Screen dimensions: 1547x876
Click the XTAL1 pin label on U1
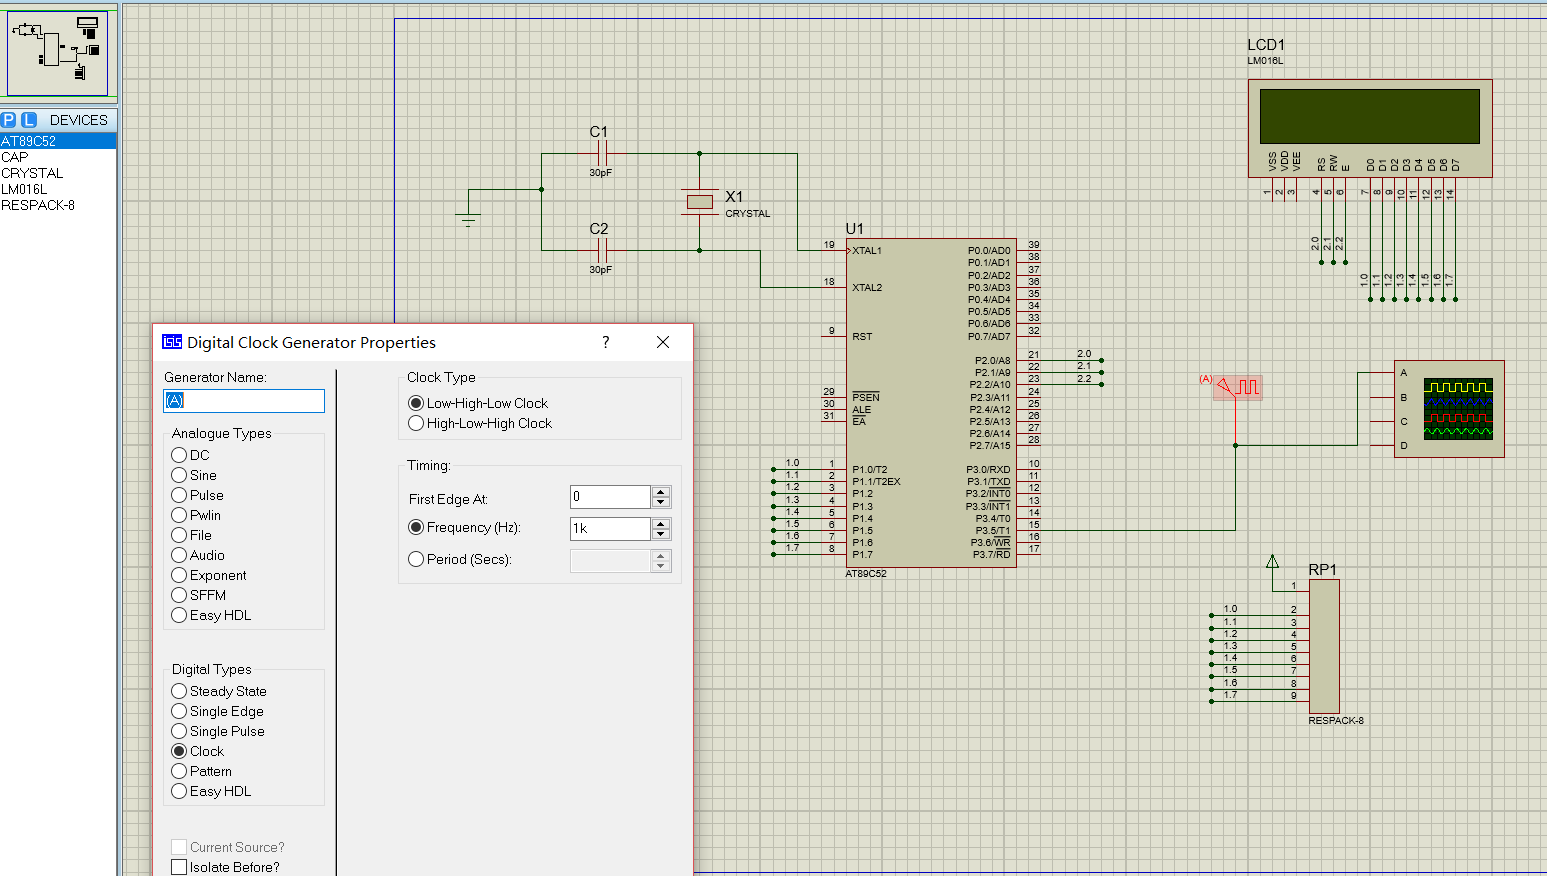[x=867, y=250]
